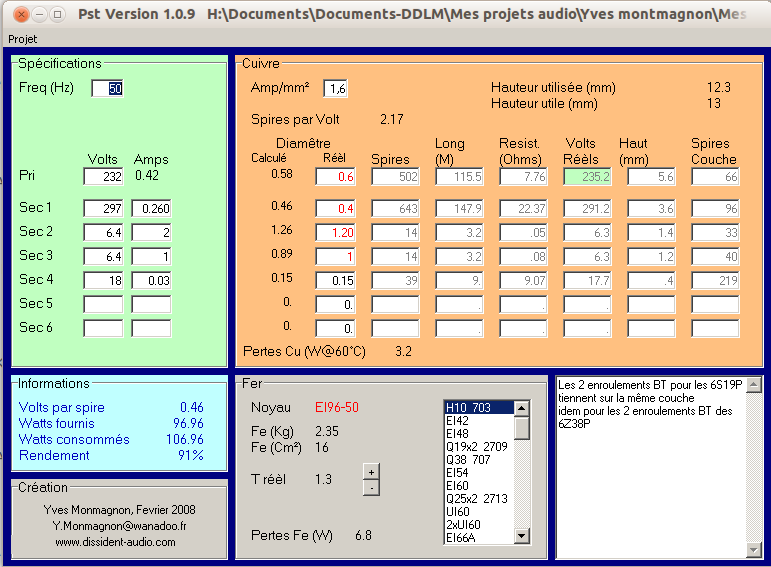This screenshot has height=567, width=771.
Task: Click the Spires field showing 643
Action: [395, 209]
